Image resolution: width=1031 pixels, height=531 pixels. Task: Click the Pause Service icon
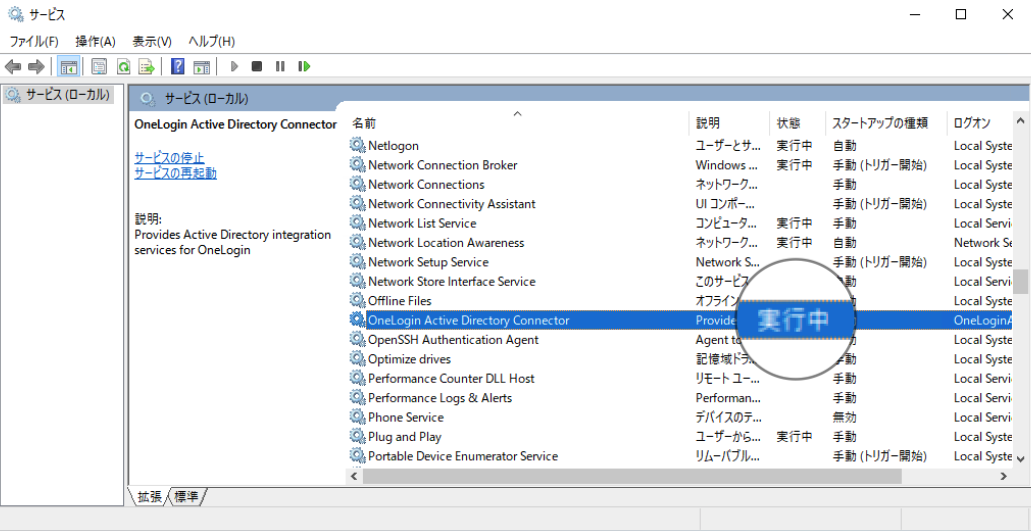coord(280,66)
